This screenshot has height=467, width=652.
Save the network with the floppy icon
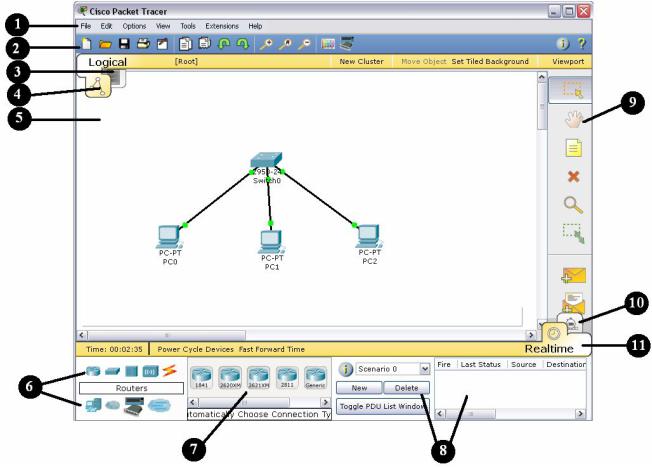[x=124, y=43]
